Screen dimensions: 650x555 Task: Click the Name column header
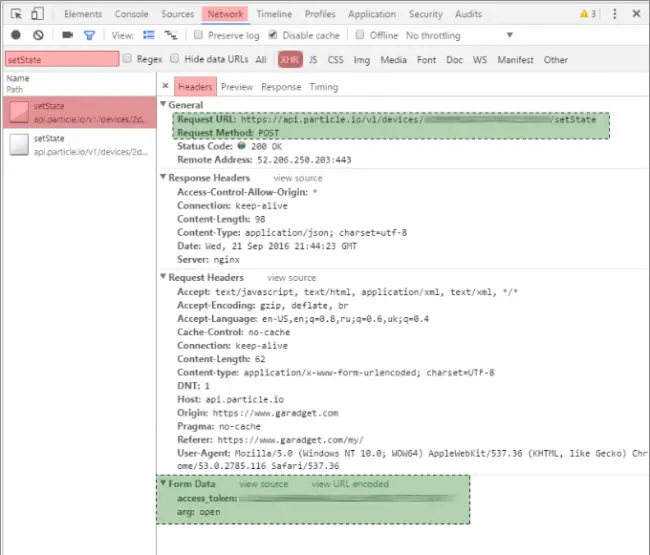pos(18,78)
